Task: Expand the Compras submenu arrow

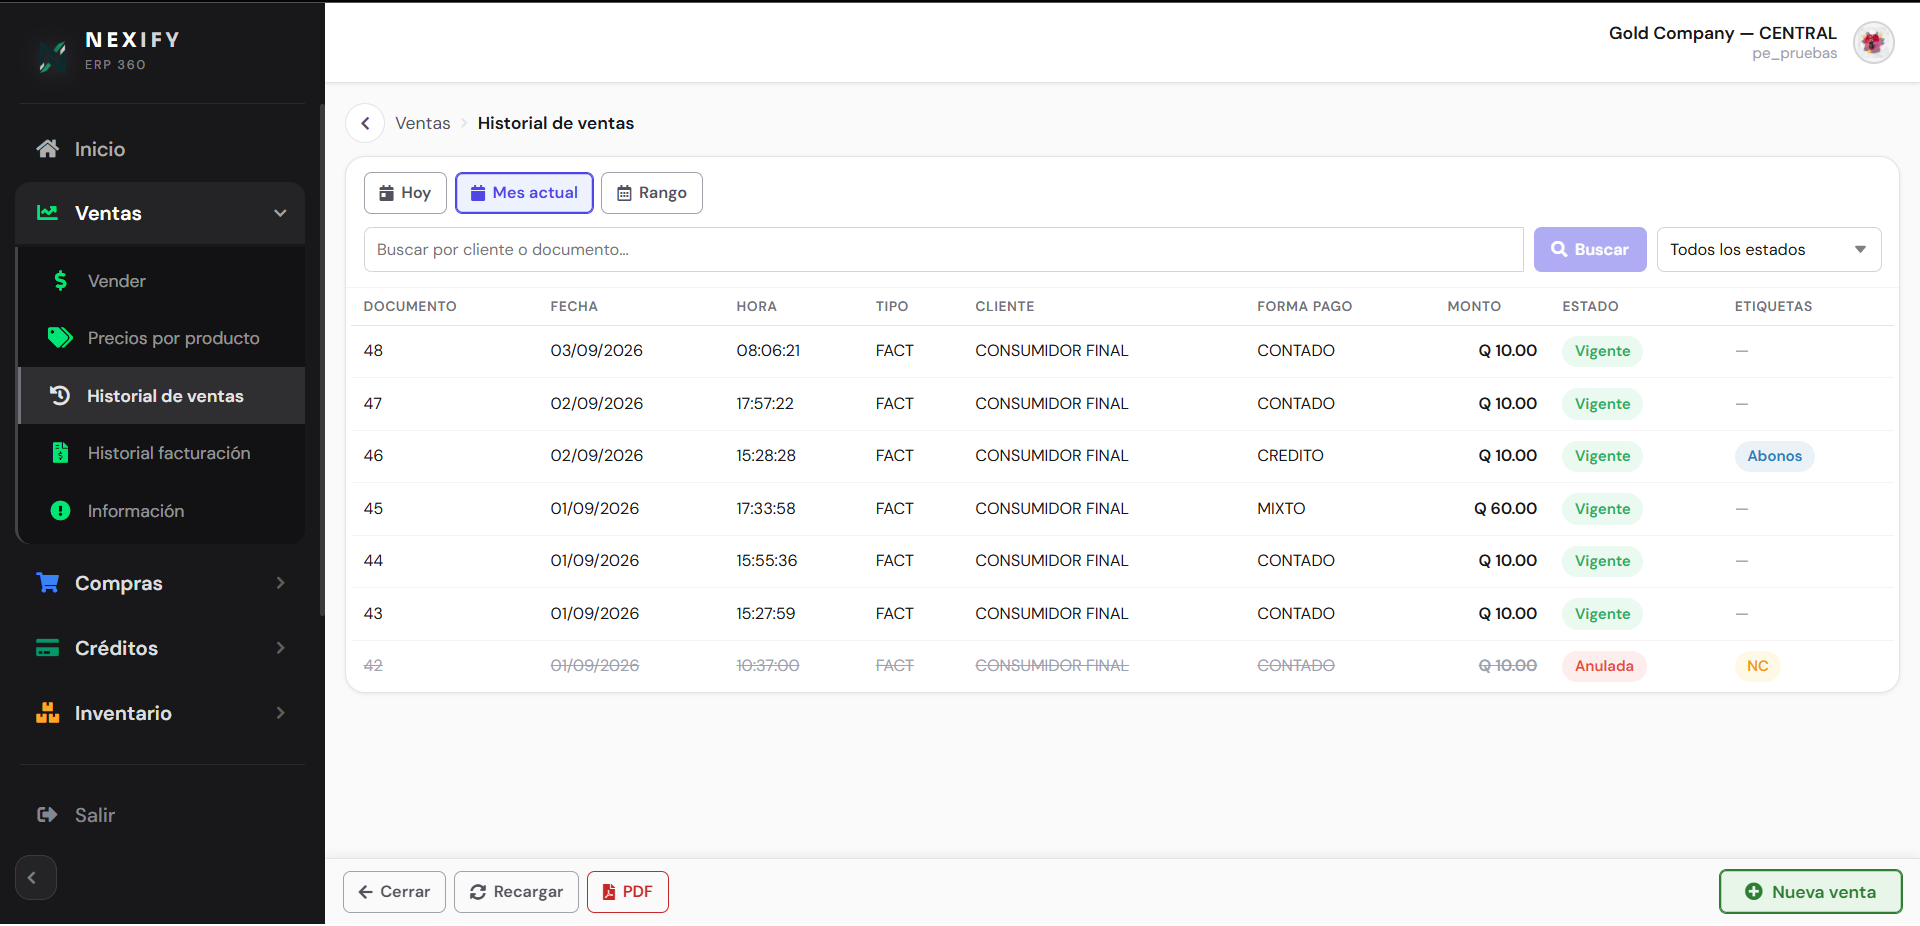Action: click(x=281, y=583)
